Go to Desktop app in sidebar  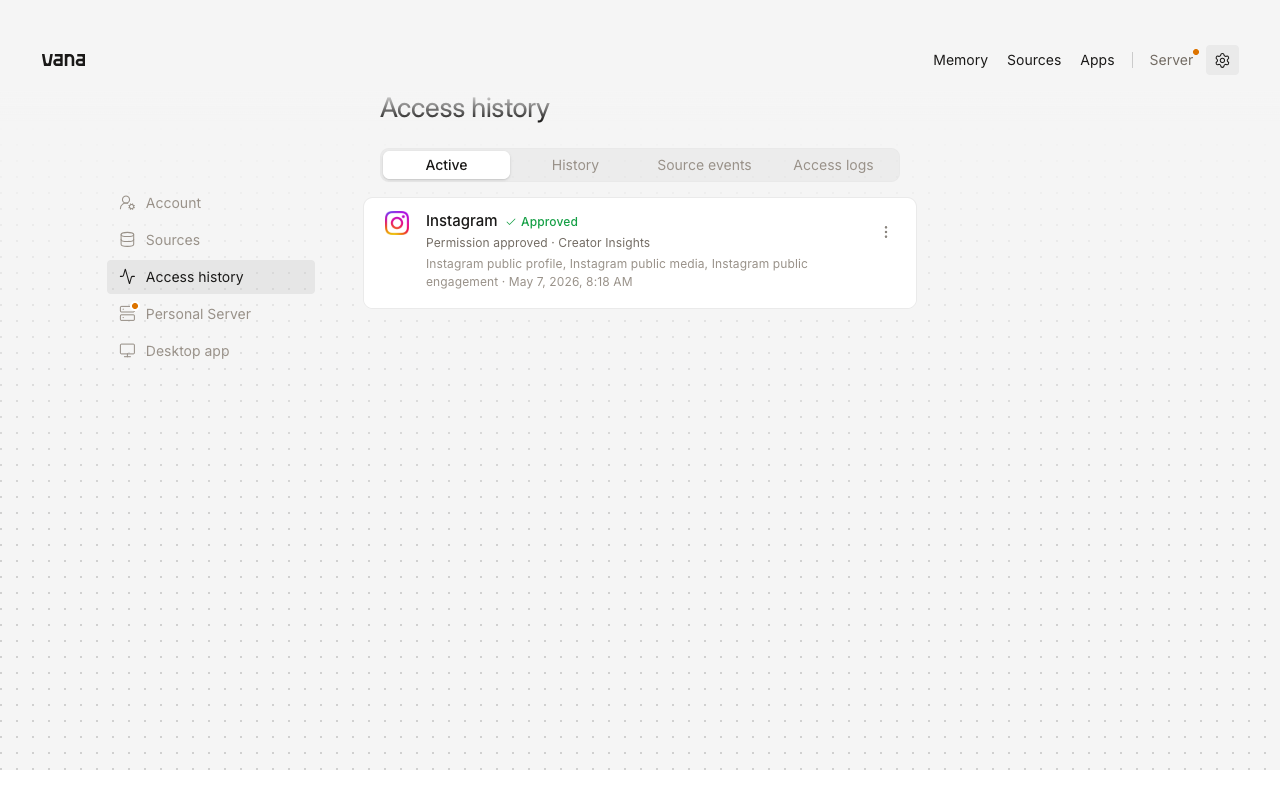pos(211,351)
